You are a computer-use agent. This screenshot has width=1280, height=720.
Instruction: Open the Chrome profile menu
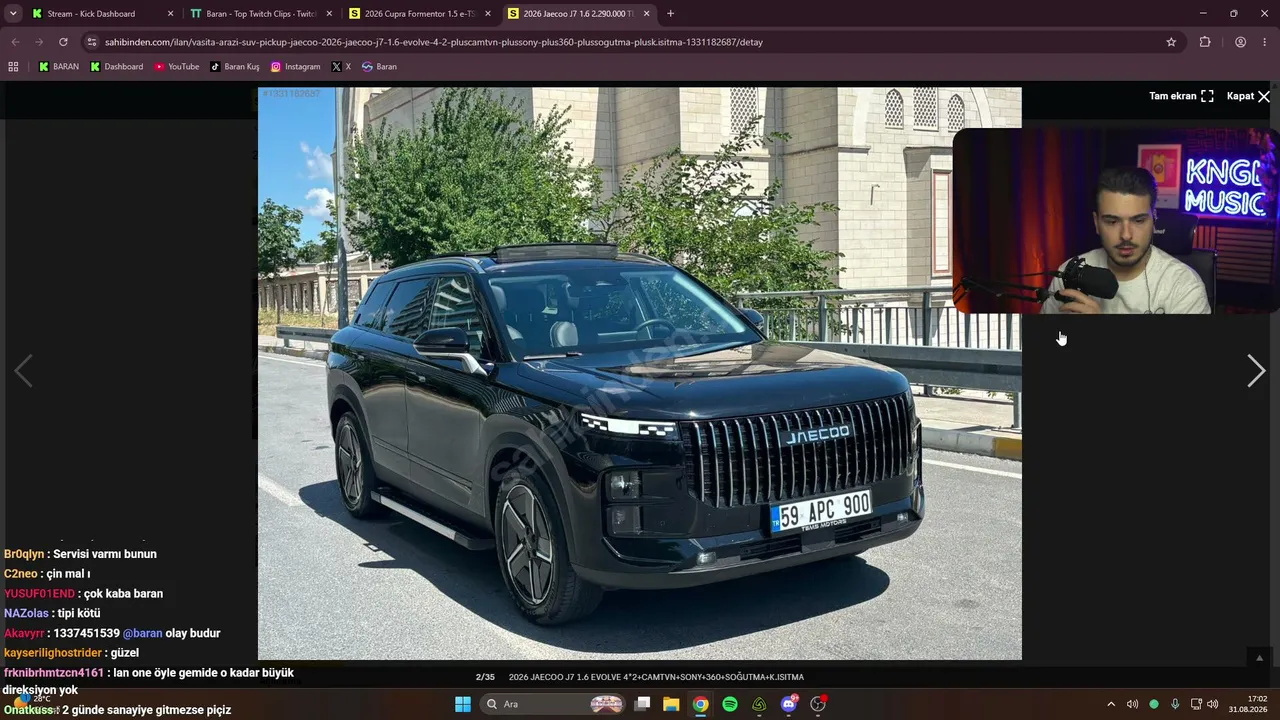point(1240,42)
